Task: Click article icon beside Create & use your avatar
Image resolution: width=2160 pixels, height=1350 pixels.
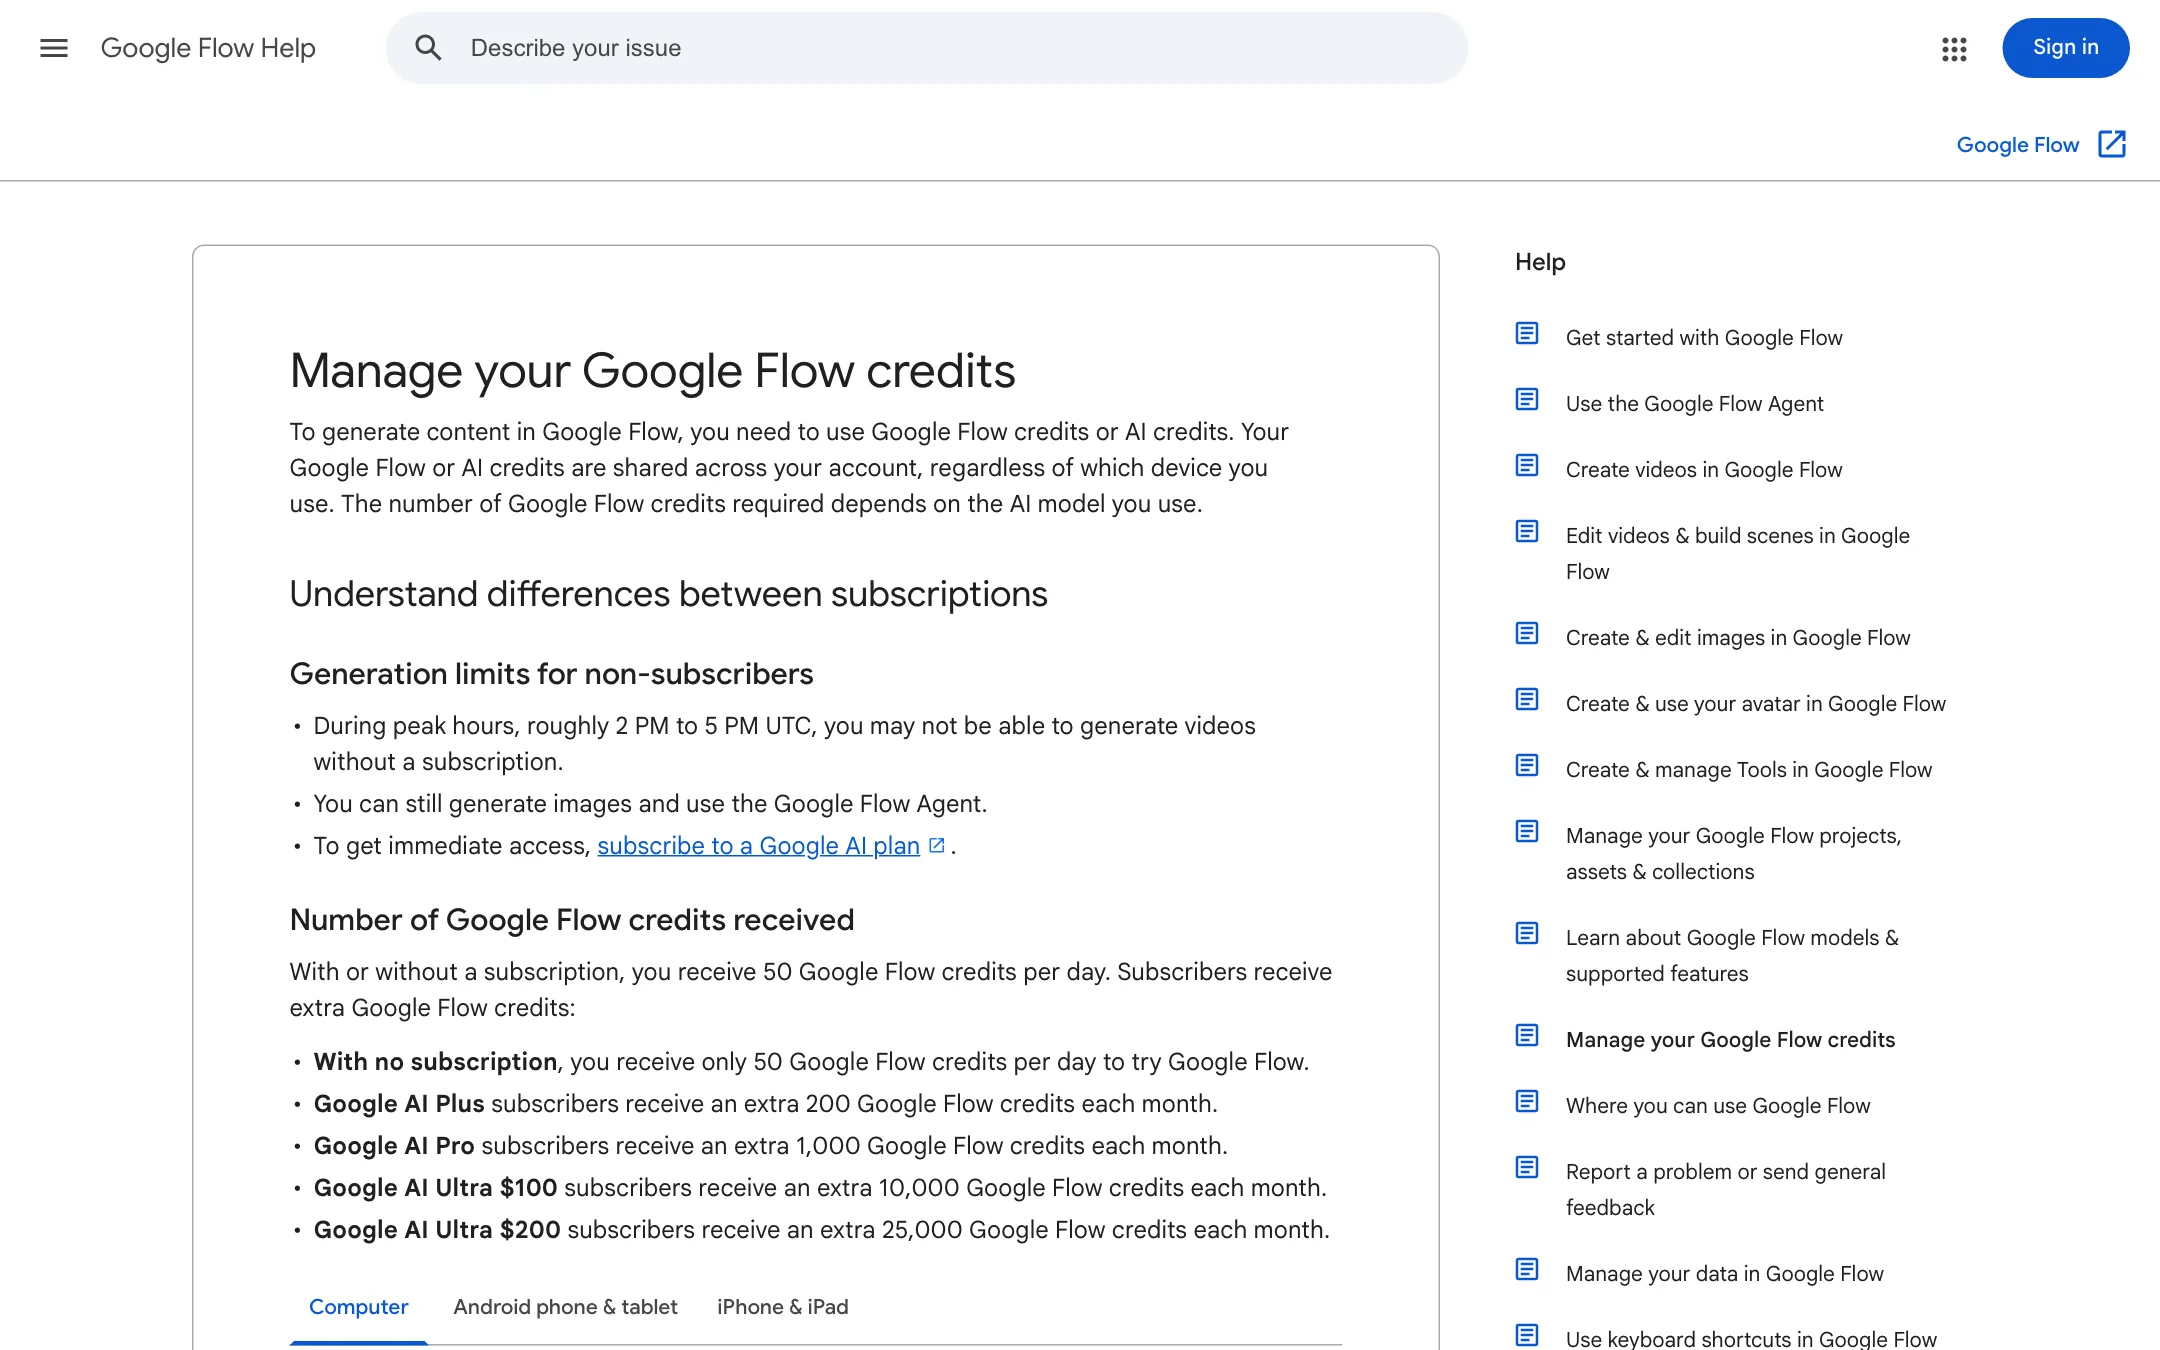Action: (1527, 699)
